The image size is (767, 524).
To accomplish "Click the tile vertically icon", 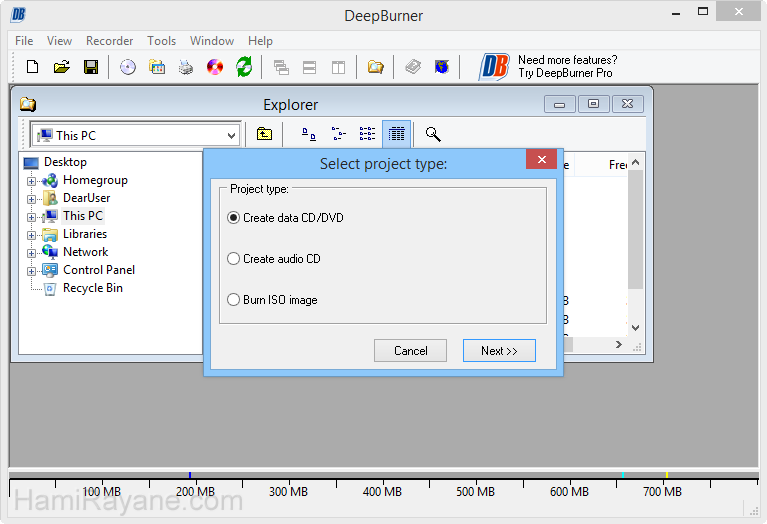I will point(338,67).
